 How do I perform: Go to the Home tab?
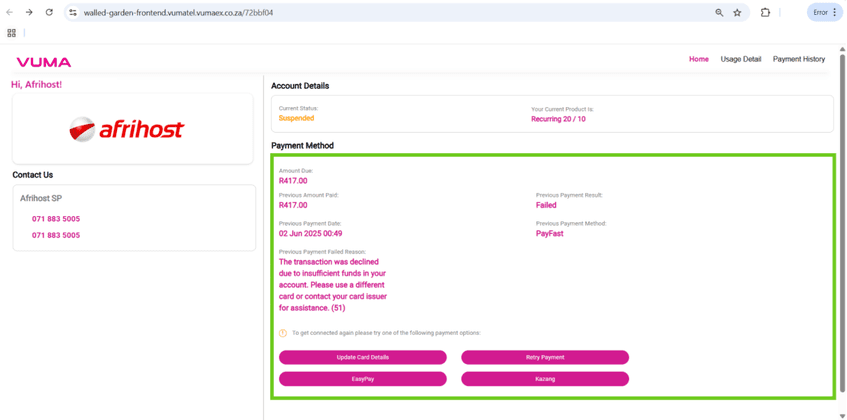pos(698,59)
